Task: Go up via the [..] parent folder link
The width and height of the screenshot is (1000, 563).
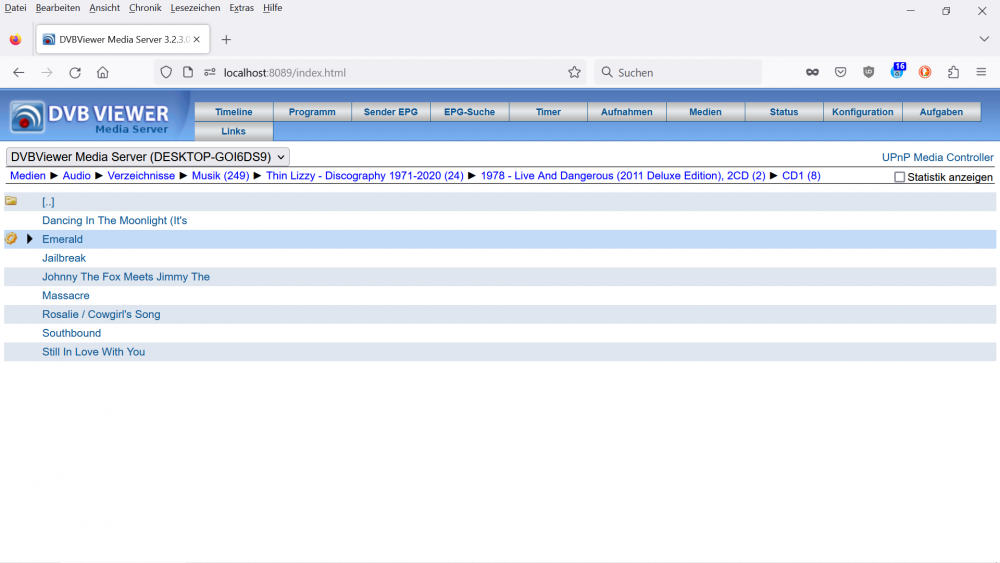Action: pyautogui.click(x=48, y=201)
